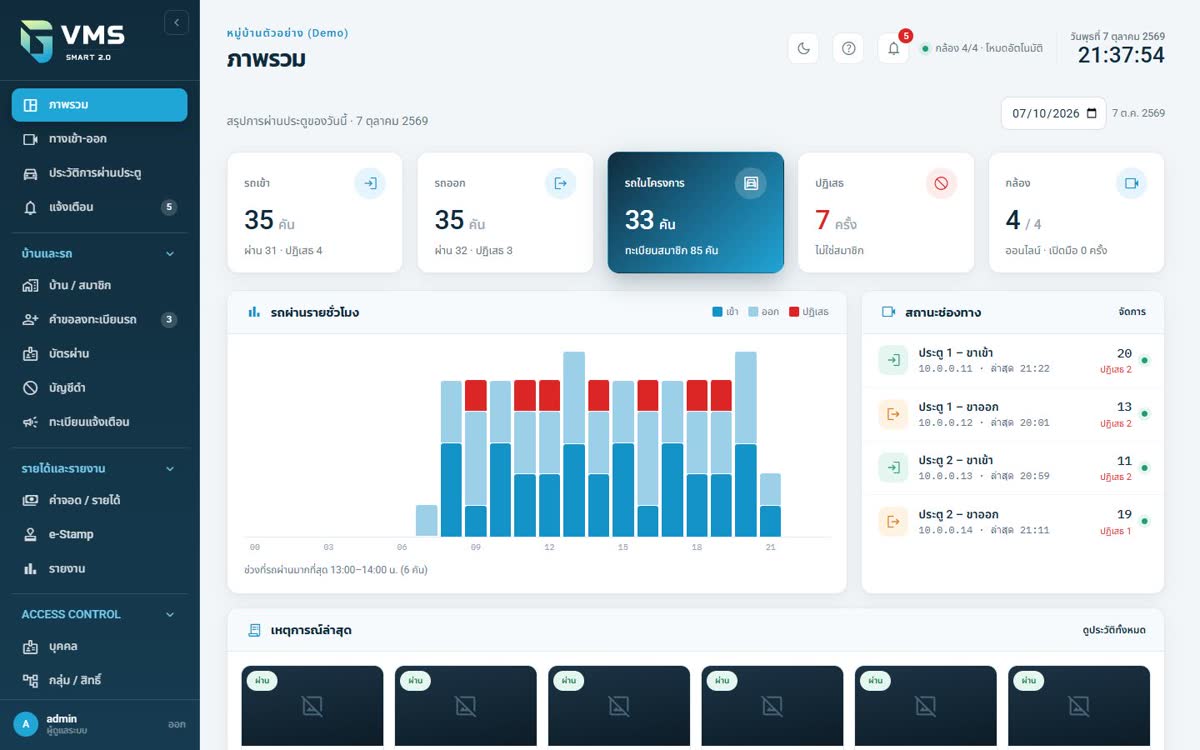Click the camera icon on กล้อง card
Image resolution: width=1200 pixels, height=750 pixels.
(x=1131, y=183)
